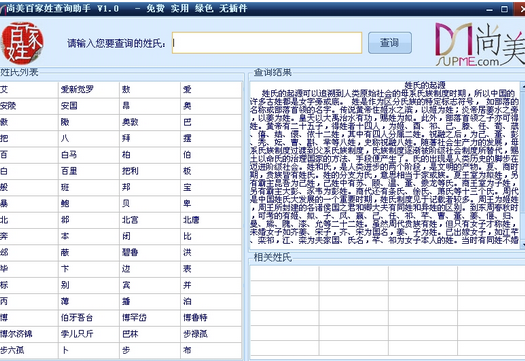525x361 pixels.
Task: Click the query result scrollbar down arrow
Action: coord(523,245)
